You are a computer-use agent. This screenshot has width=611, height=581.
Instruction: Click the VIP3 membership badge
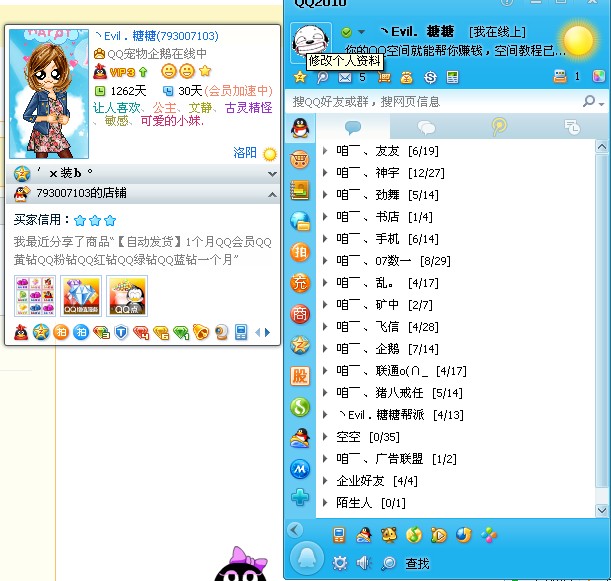[120, 72]
